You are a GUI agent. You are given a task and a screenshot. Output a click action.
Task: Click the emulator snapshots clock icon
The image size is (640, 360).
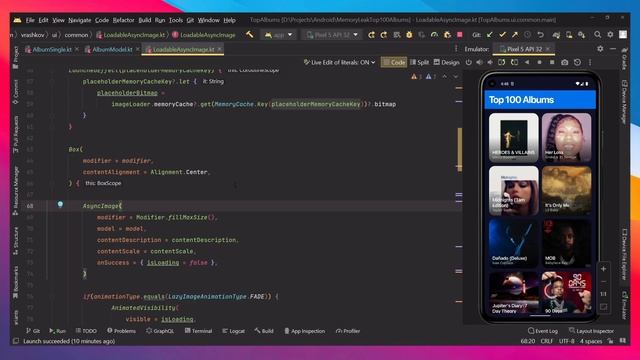point(577,62)
